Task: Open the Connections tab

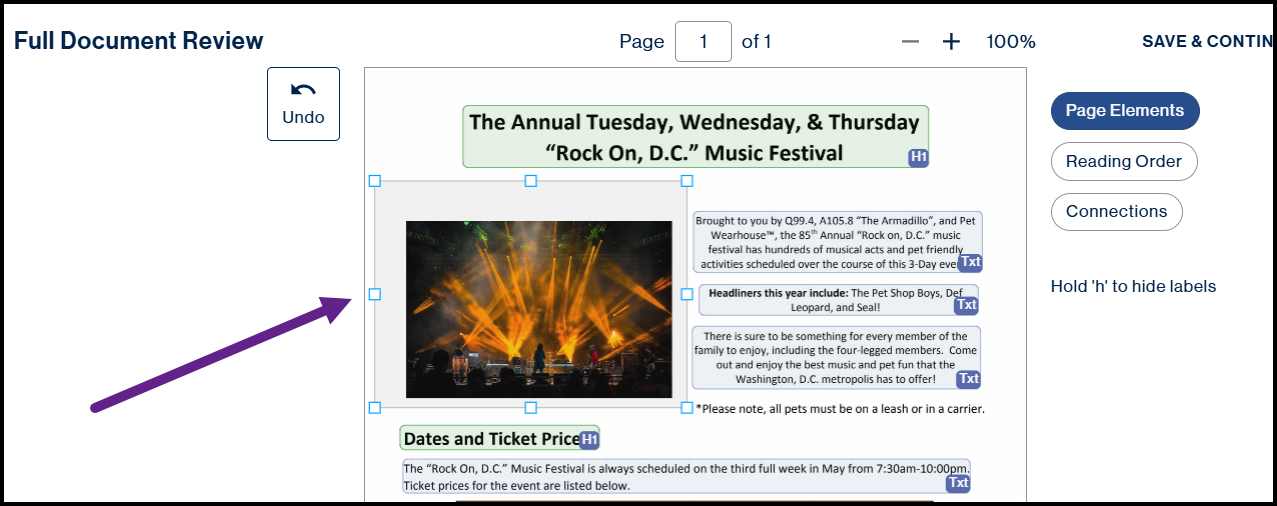Action: point(1116,211)
